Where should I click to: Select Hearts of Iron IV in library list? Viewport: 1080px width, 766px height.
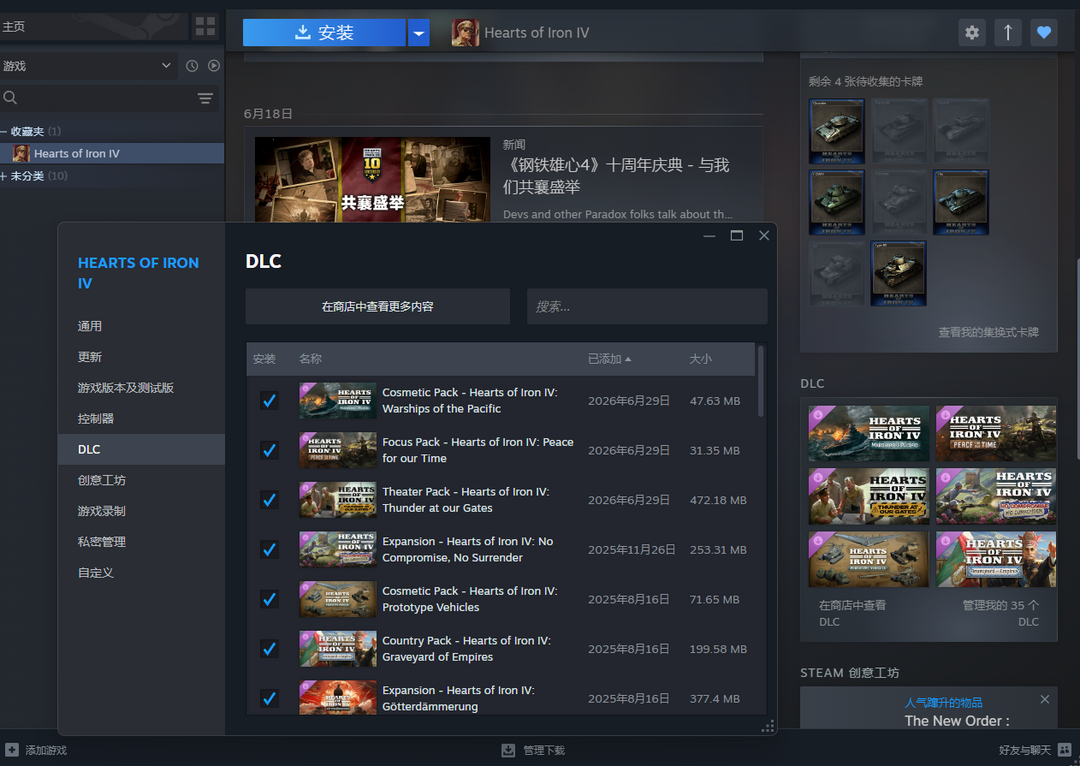[112, 153]
